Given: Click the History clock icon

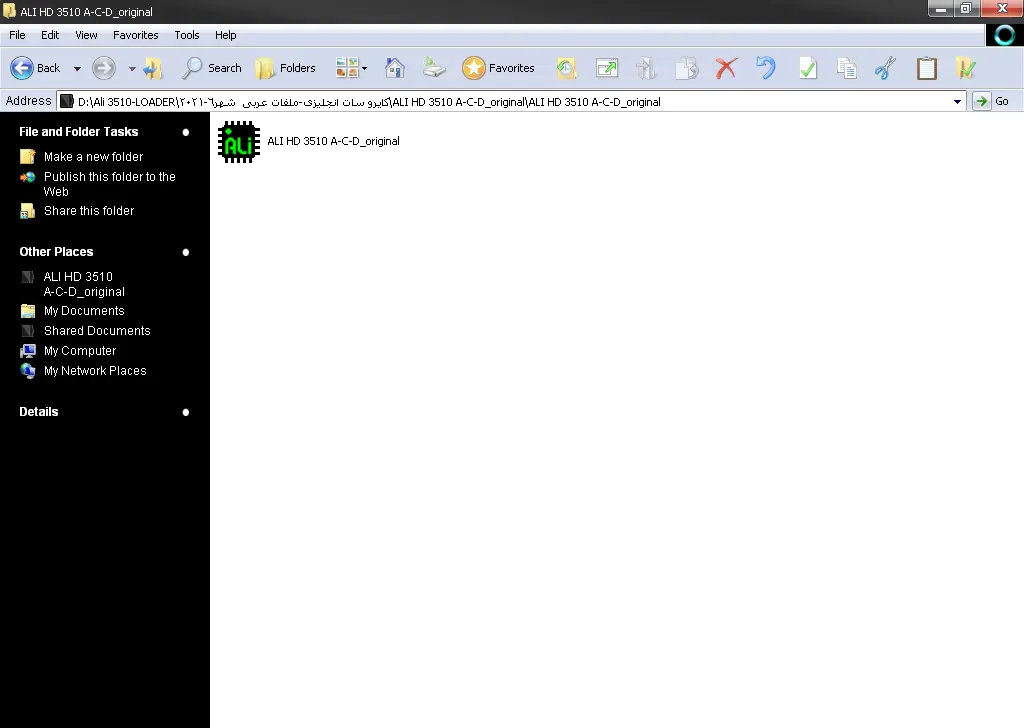Looking at the screenshot, I should tap(566, 68).
